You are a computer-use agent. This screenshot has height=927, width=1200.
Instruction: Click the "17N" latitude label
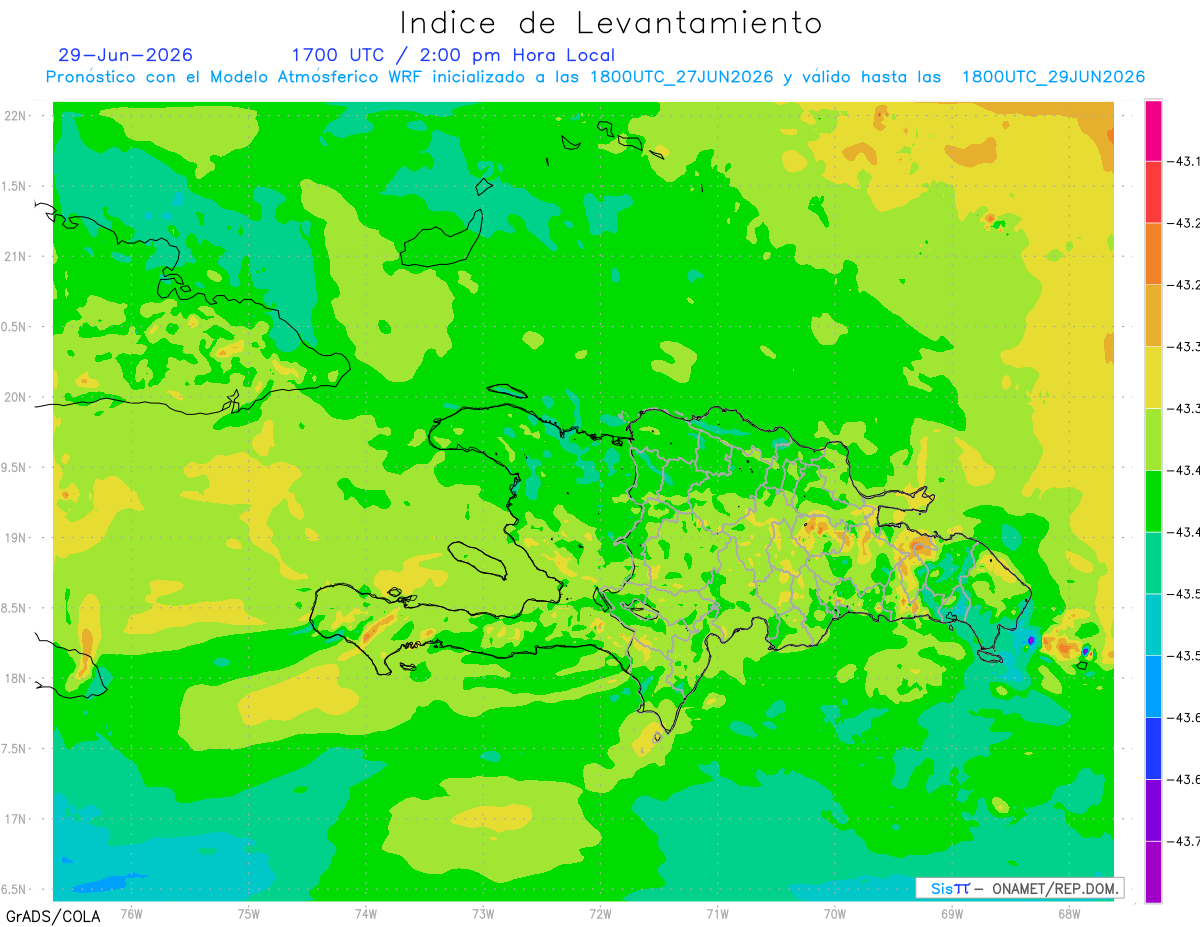click(x=17, y=819)
